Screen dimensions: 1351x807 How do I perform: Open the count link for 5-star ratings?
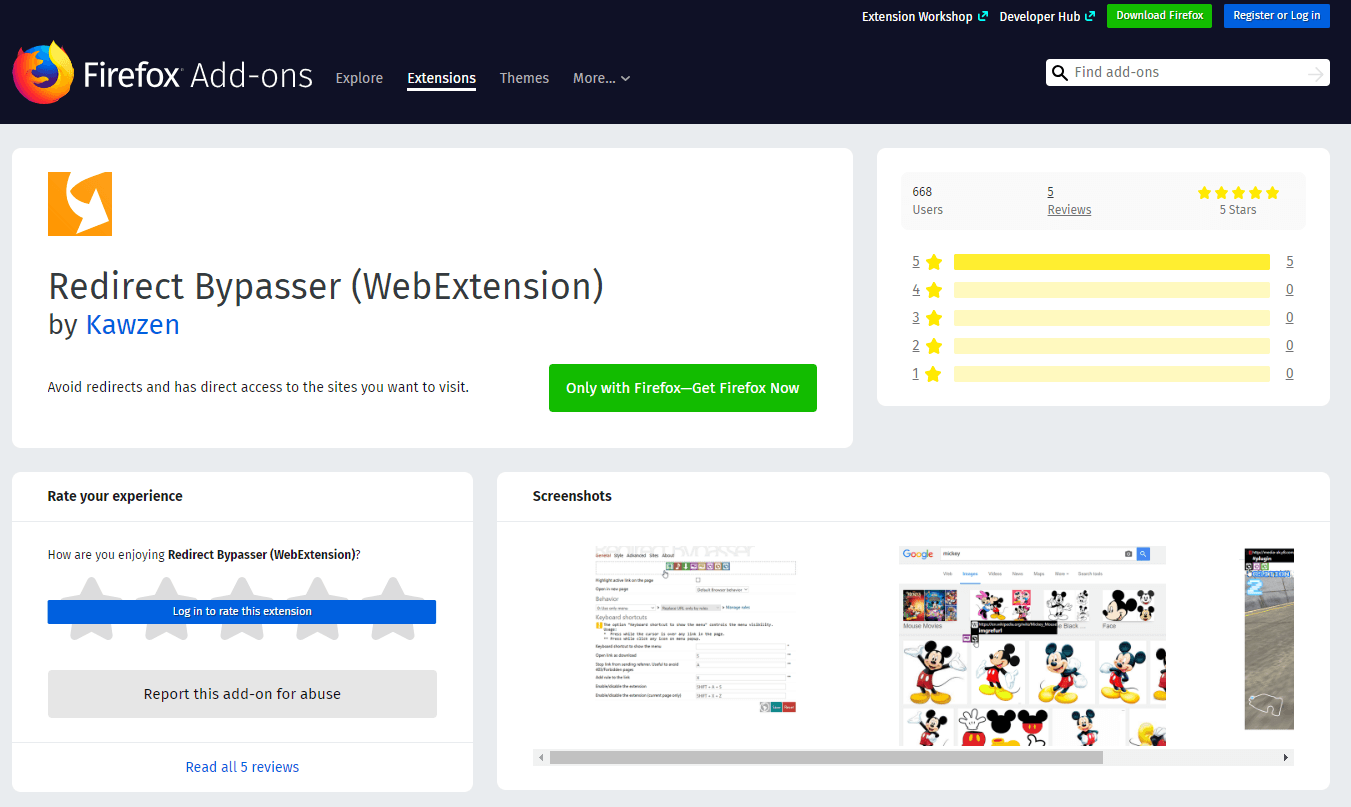(x=1290, y=262)
